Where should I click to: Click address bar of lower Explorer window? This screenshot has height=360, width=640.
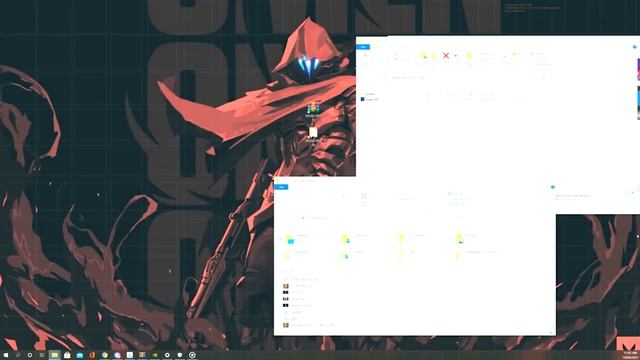tap(376, 218)
